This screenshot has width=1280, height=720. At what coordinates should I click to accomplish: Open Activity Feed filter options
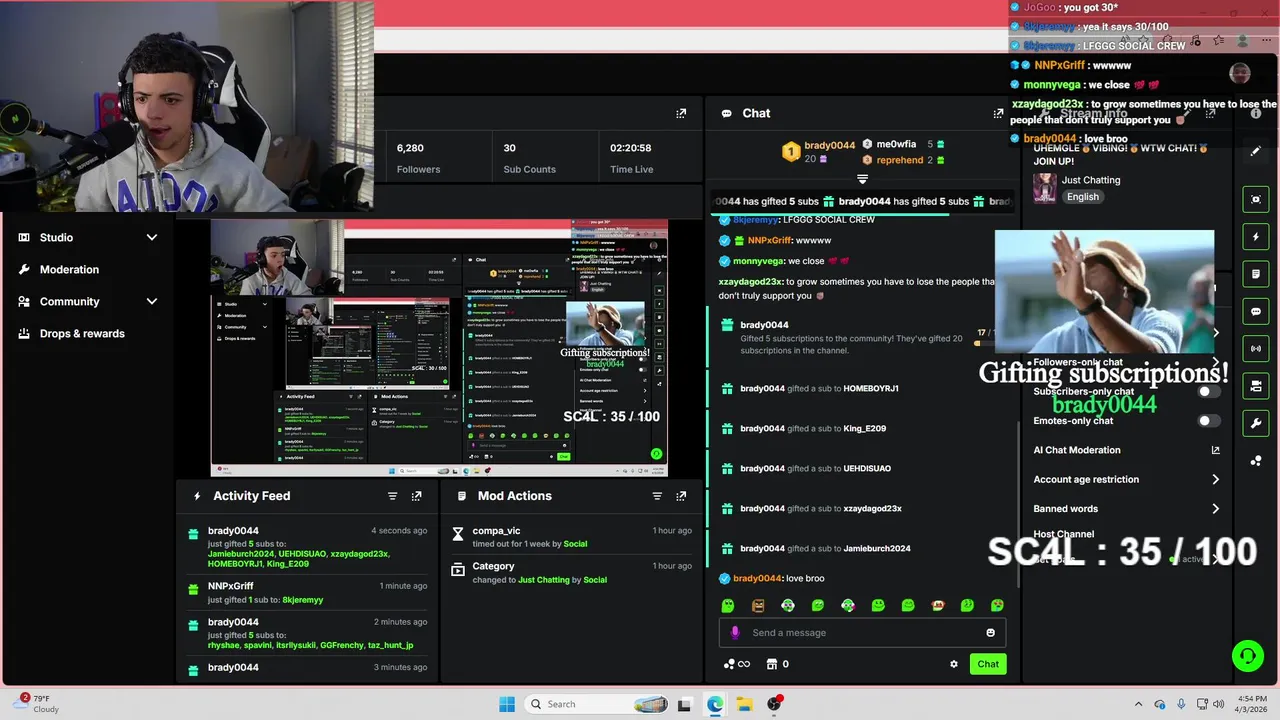tap(392, 496)
